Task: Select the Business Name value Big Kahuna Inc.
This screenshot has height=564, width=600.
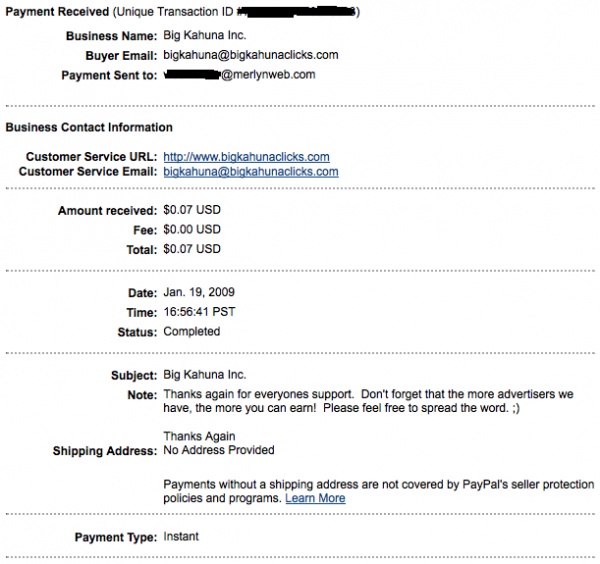Action: click(204, 36)
